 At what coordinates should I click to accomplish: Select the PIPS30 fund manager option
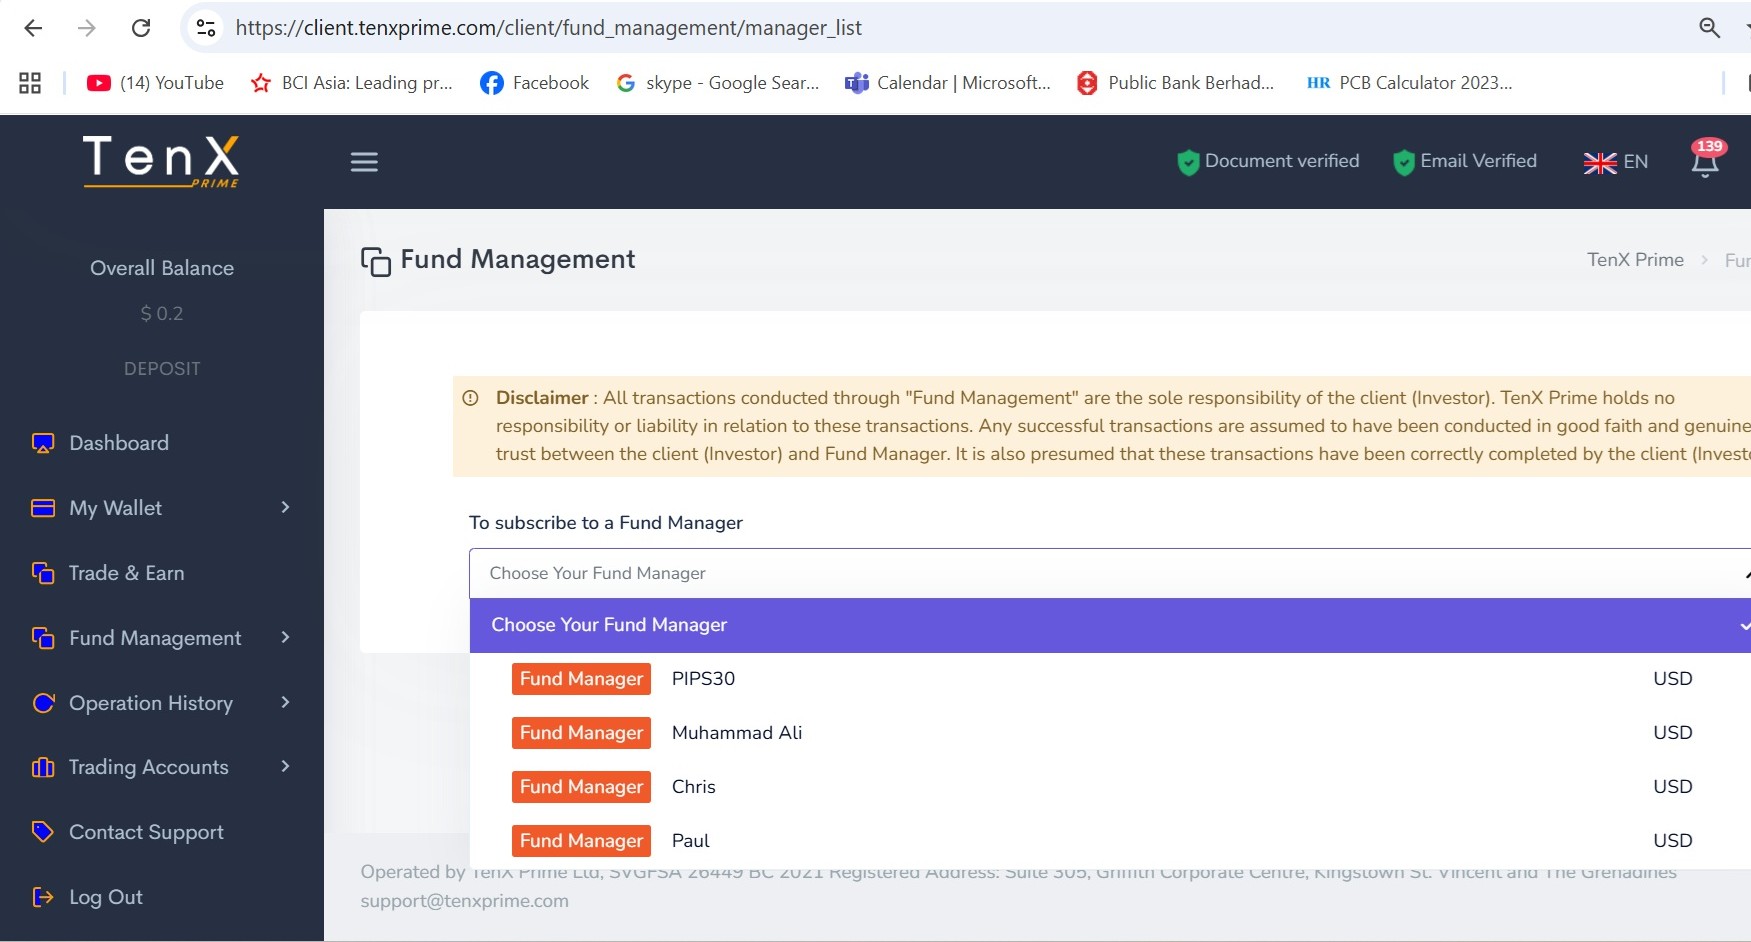[703, 679]
